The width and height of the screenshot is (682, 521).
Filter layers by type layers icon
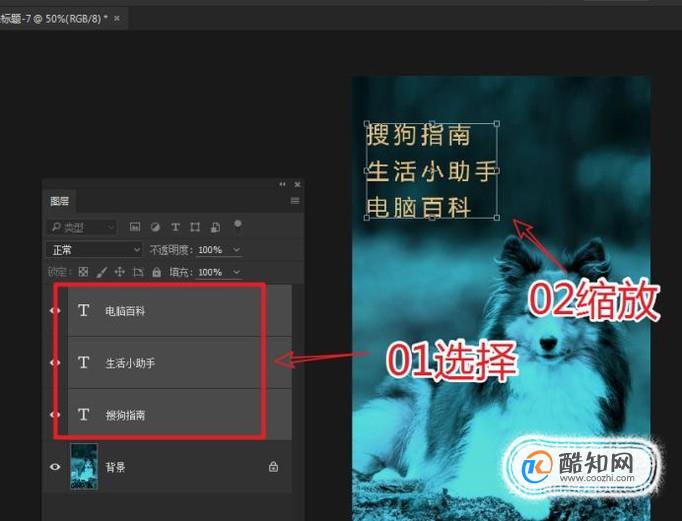click(x=175, y=227)
